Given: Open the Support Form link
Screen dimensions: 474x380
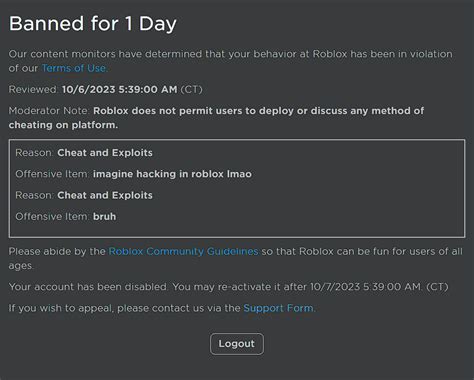Looking at the screenshot, I should (278, 308).
